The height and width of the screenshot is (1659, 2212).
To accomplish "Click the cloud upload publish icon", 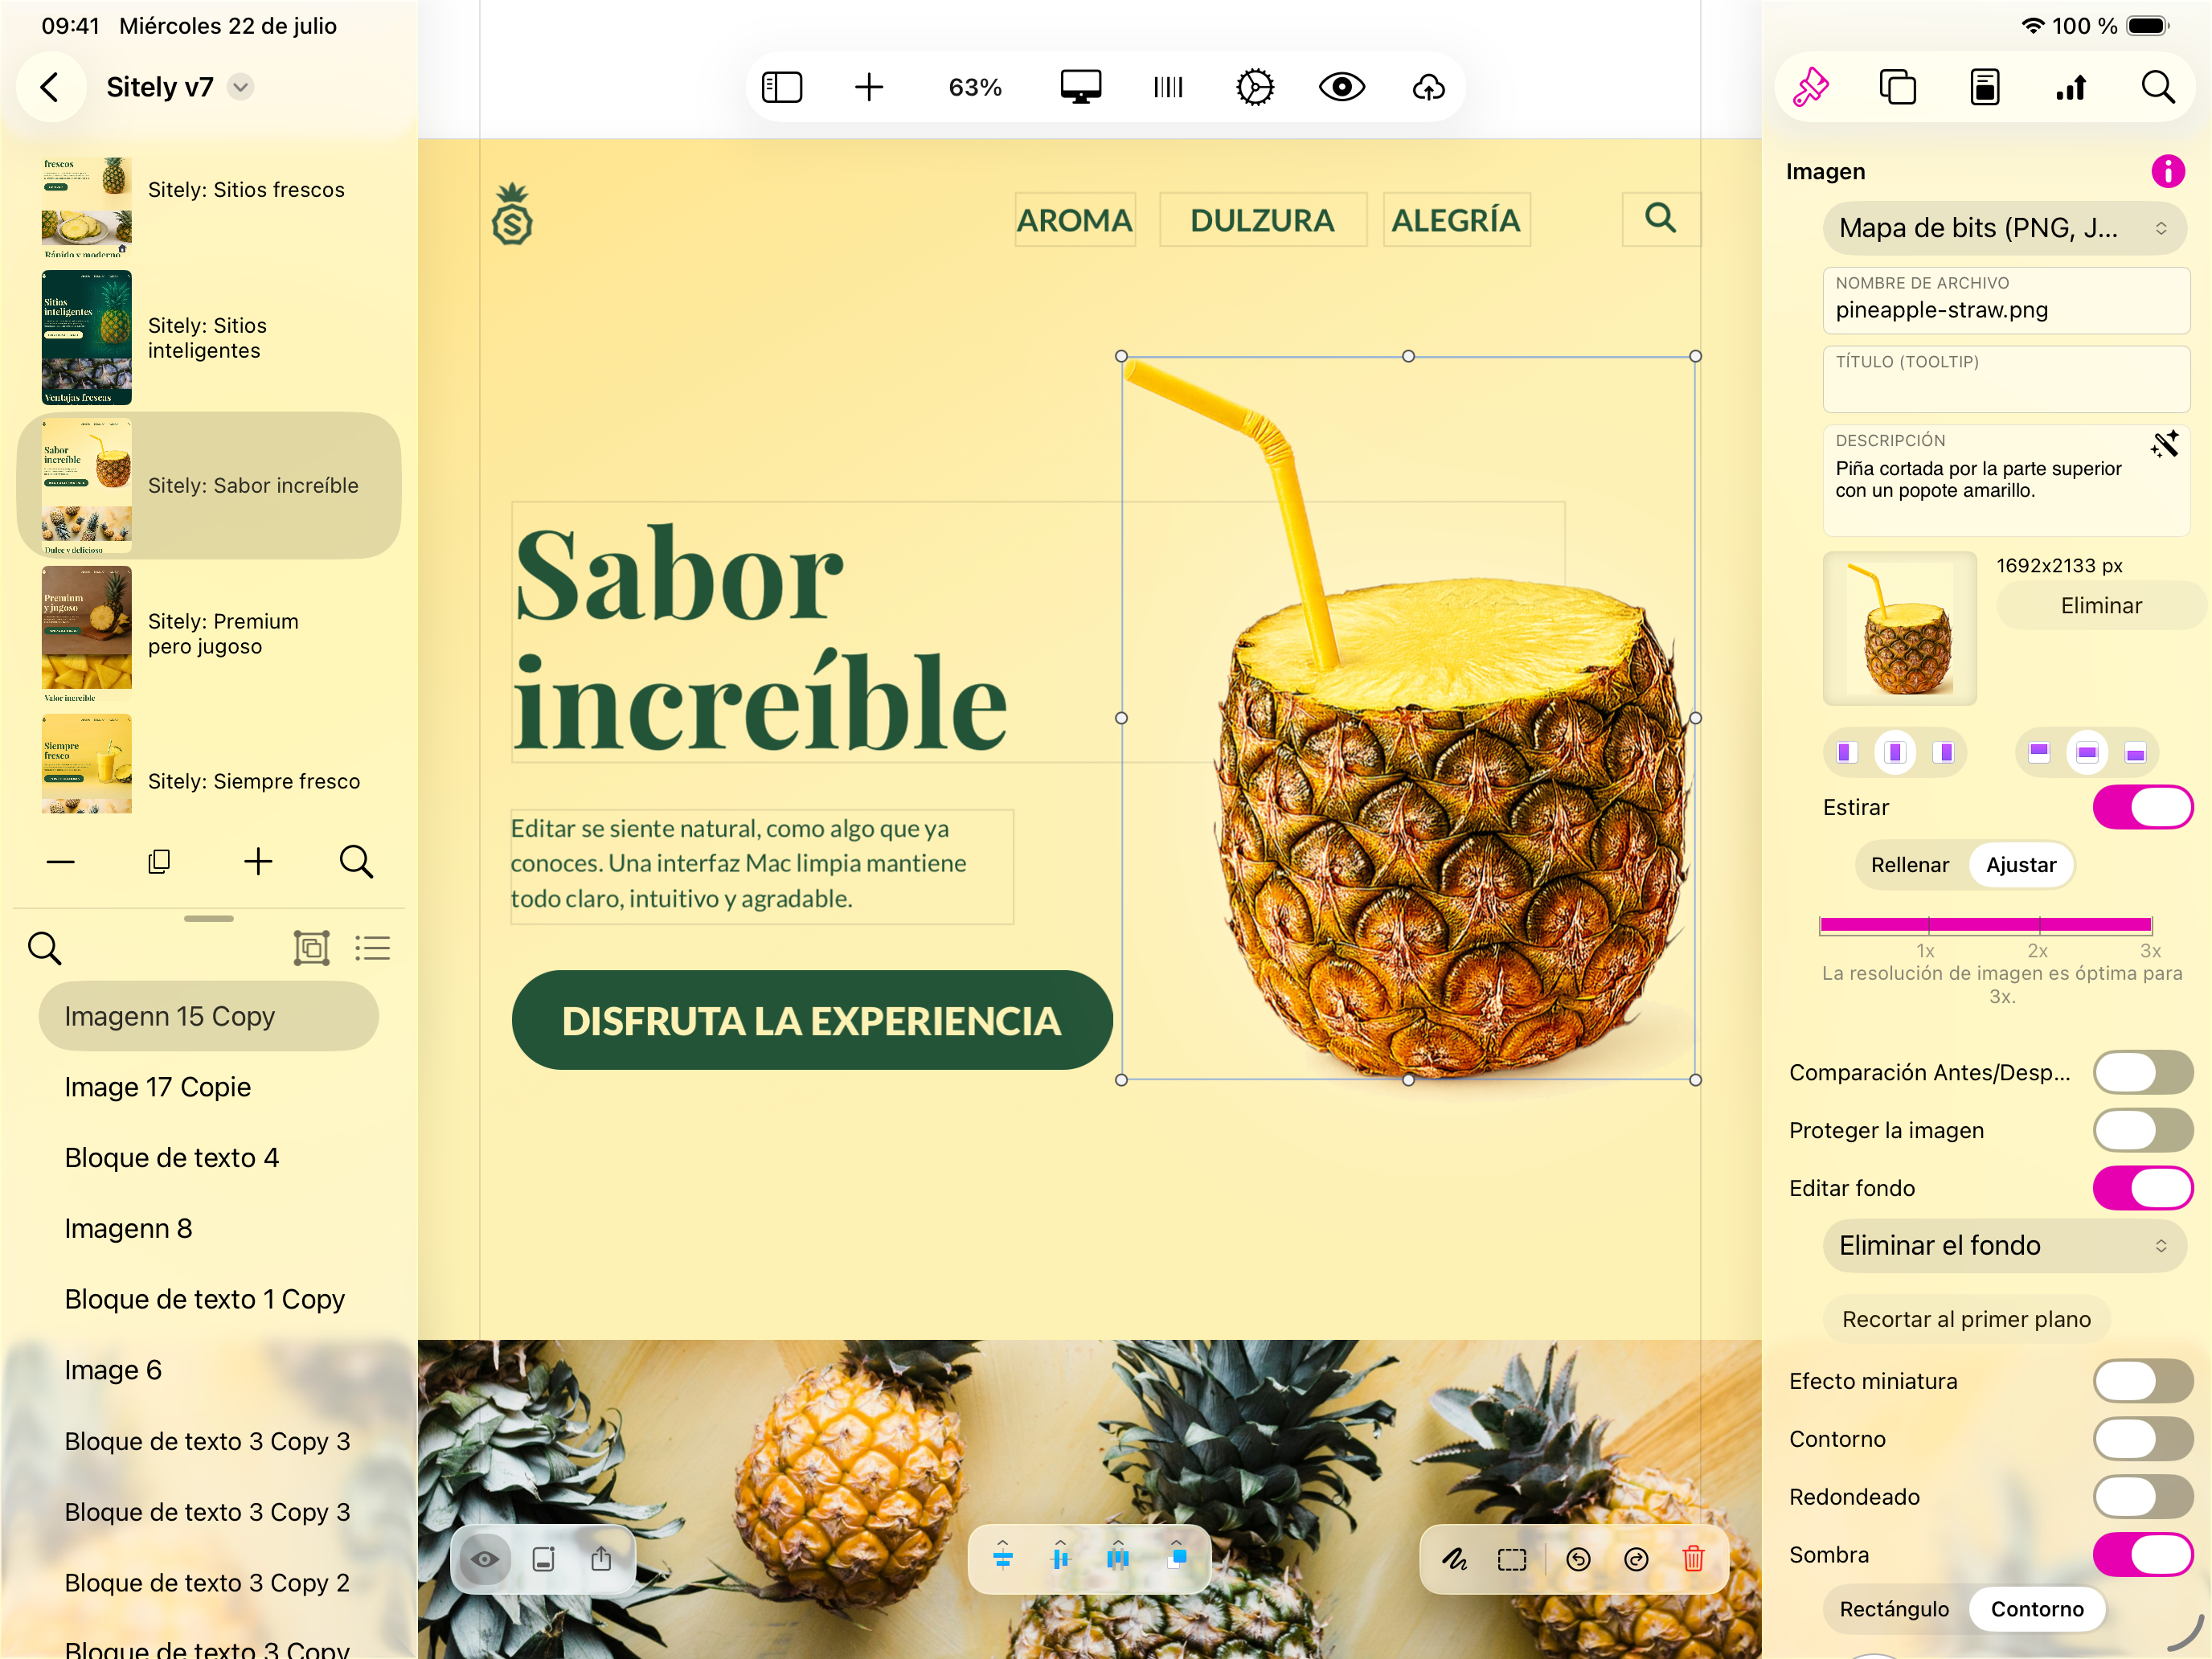I will point(1429,87).
